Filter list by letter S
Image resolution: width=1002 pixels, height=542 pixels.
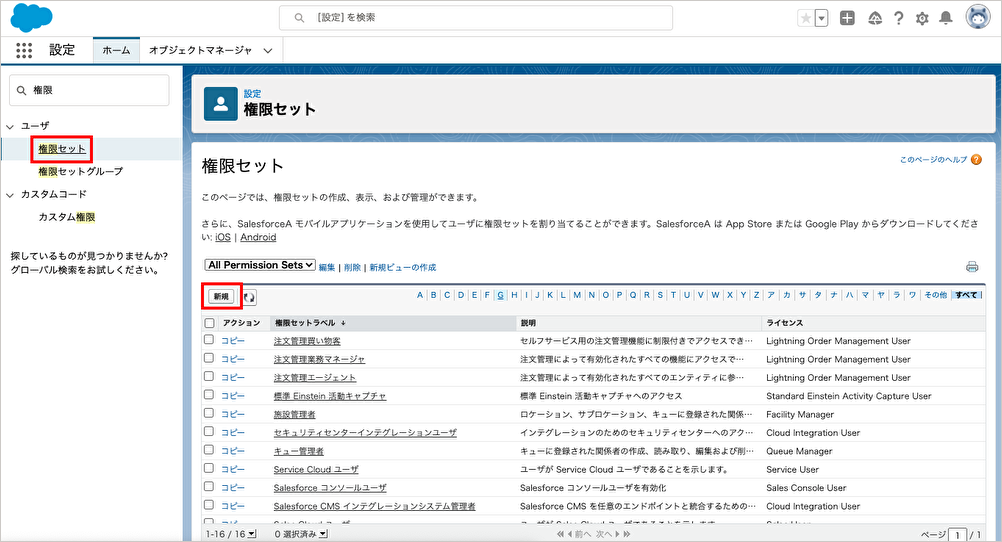(660, 295)
